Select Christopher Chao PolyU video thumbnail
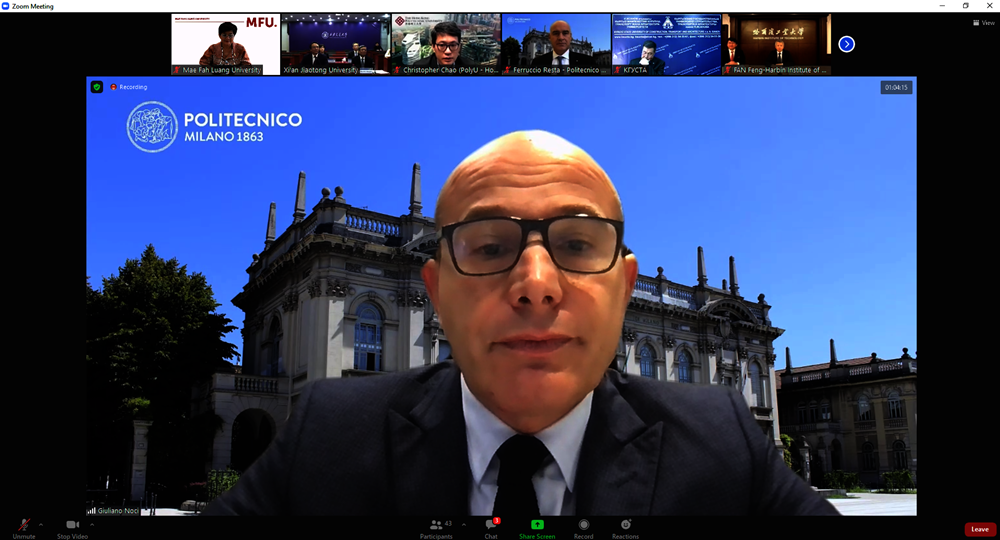The image size is (1000, 540). tap(446, 45)
